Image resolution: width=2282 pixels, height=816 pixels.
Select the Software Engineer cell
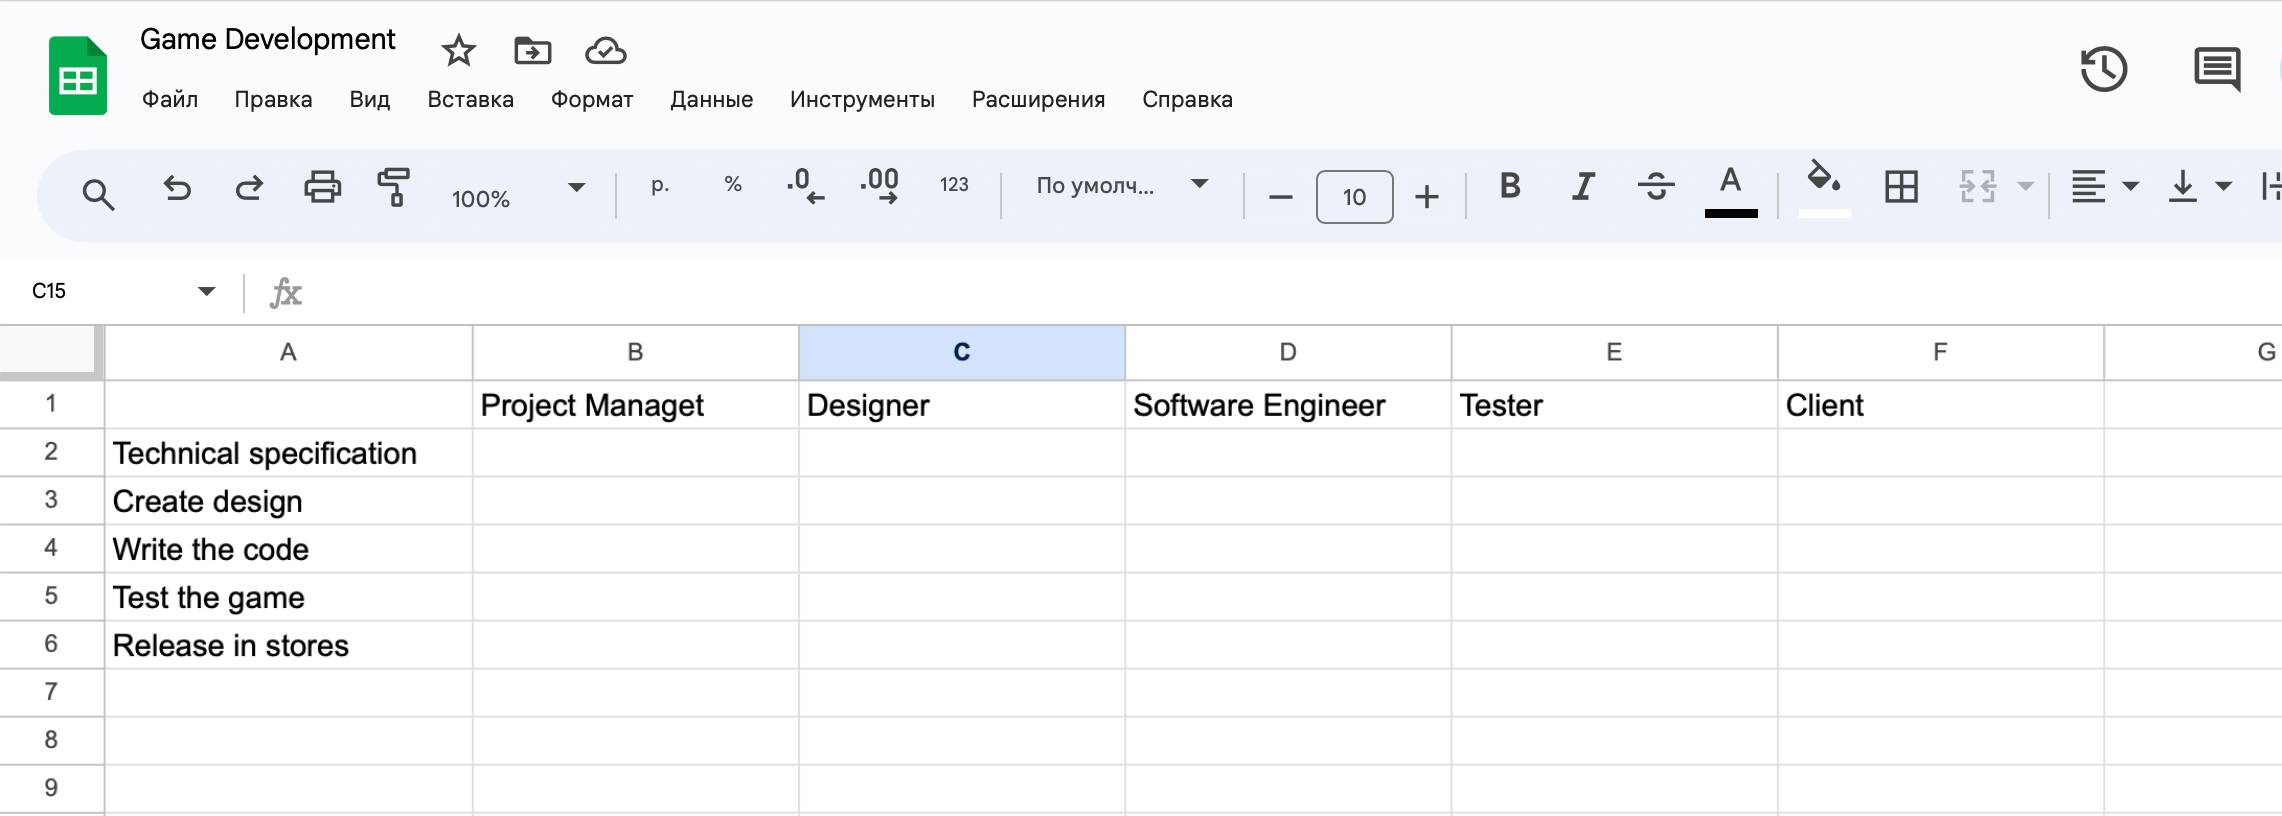coord(1288,405)
